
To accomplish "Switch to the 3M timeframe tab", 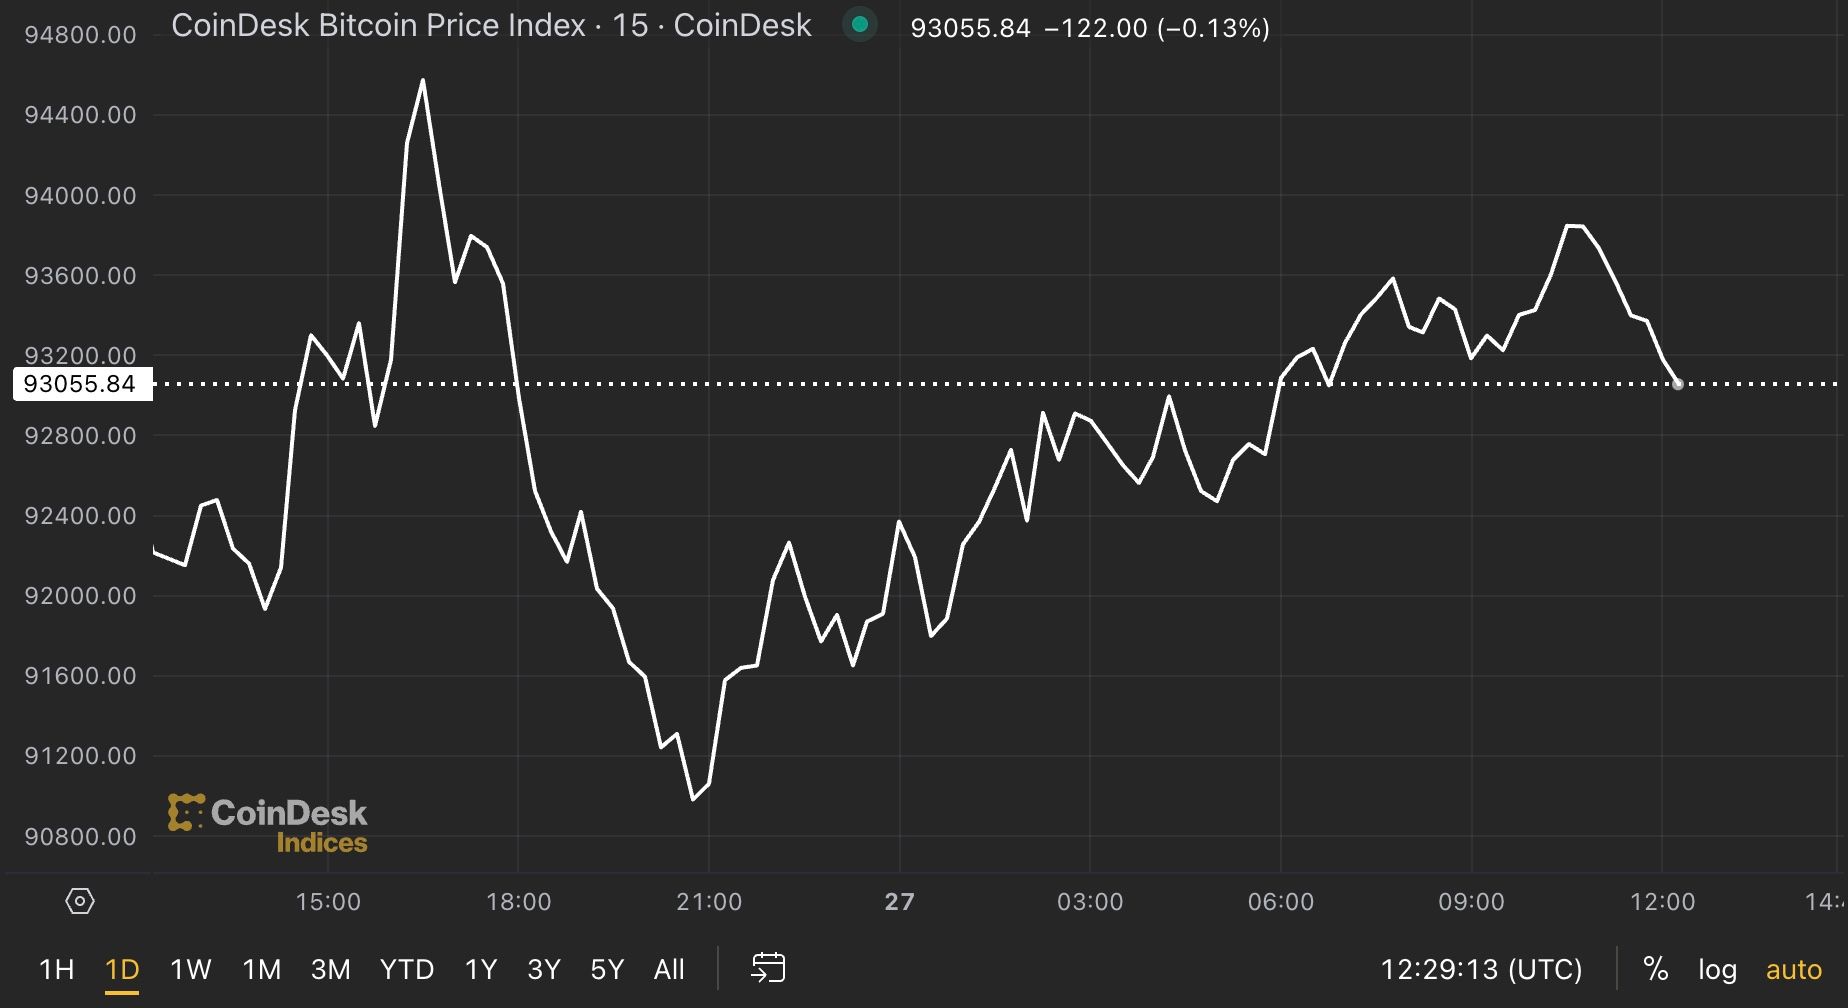I will click(x=331, y=968).
